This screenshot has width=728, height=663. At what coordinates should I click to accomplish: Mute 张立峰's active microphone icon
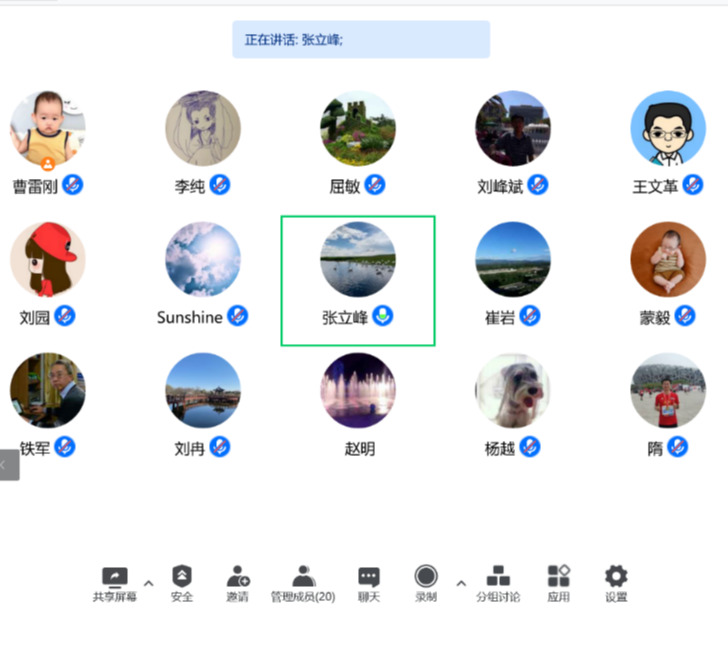coord(383,316)
